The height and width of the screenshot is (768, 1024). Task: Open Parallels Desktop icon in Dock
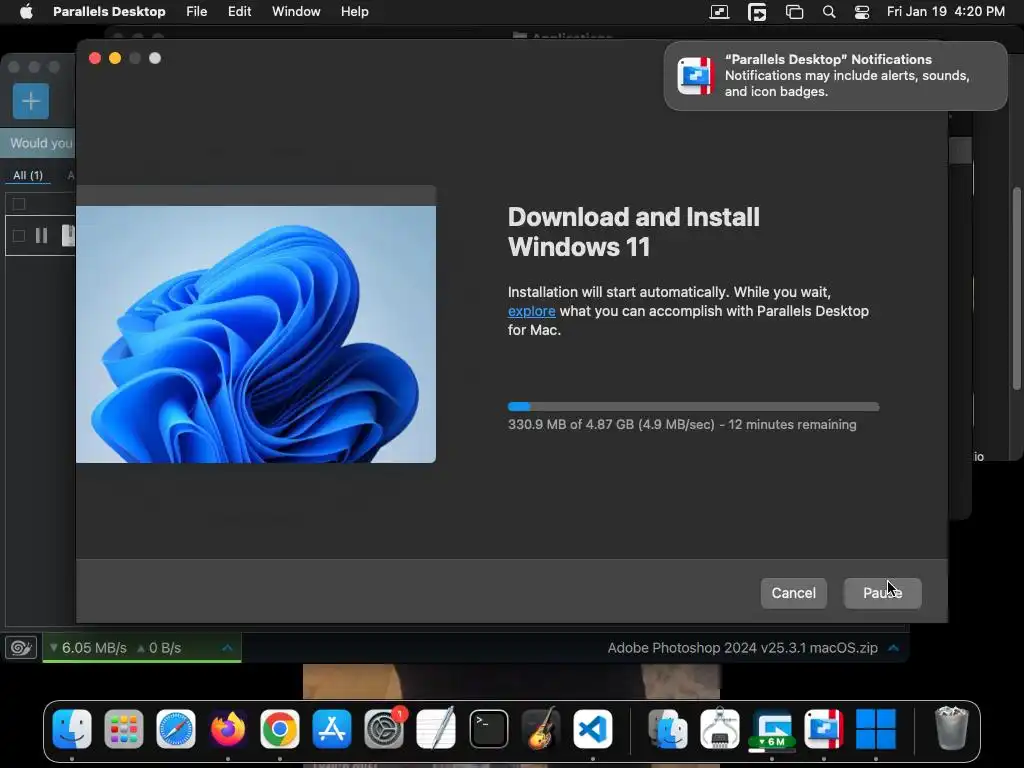pyautogui.click(x=824, y=729)
